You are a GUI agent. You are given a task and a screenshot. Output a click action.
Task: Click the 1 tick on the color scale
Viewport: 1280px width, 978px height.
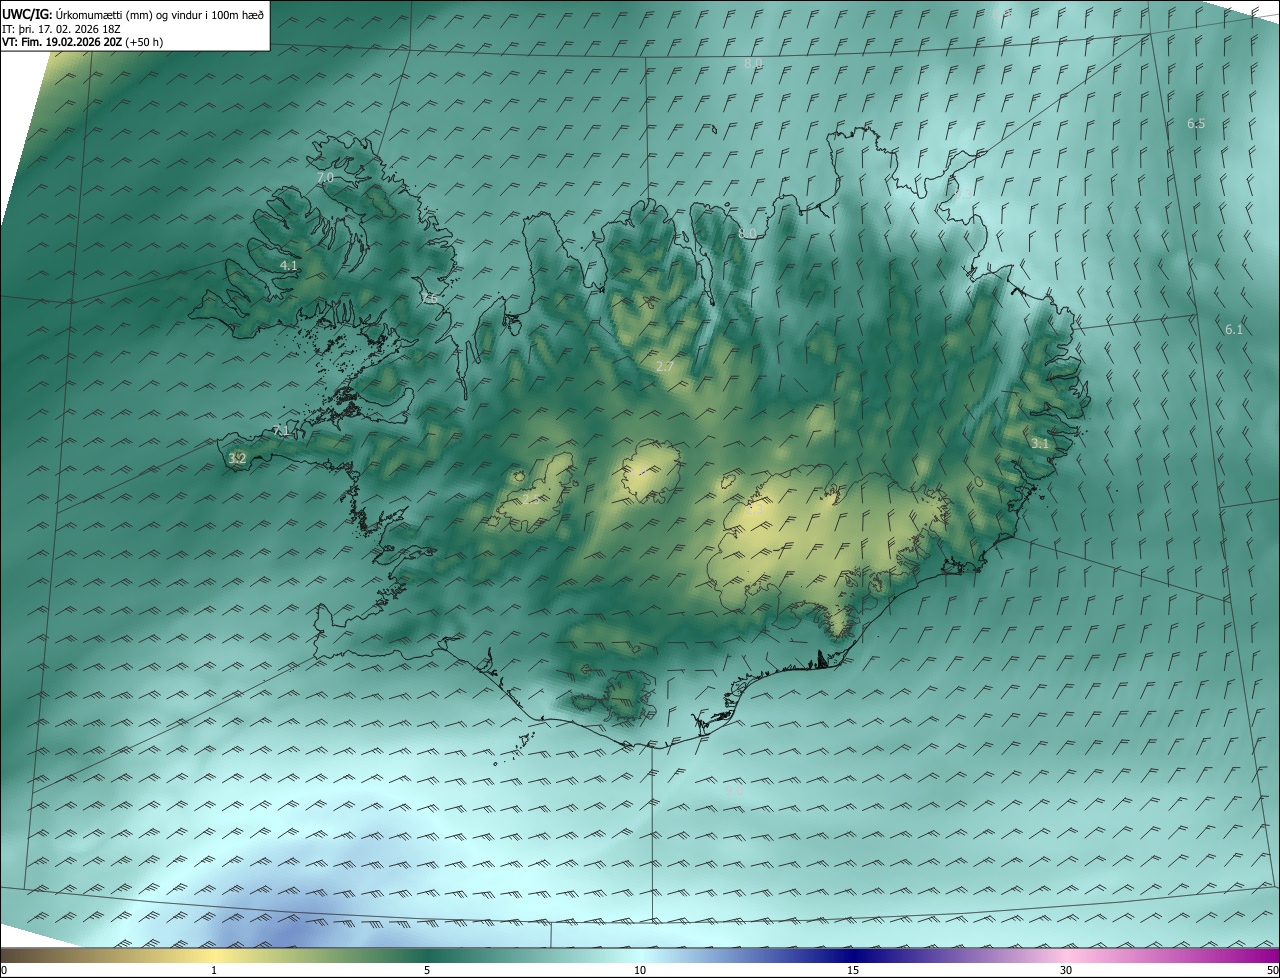pos(214,970)
